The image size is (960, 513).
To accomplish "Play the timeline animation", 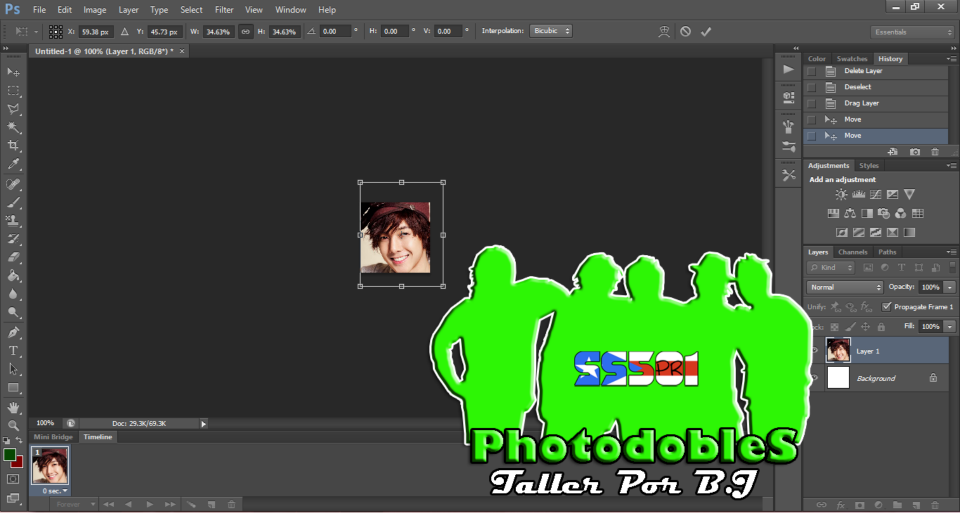I will (x=149, y=504).
